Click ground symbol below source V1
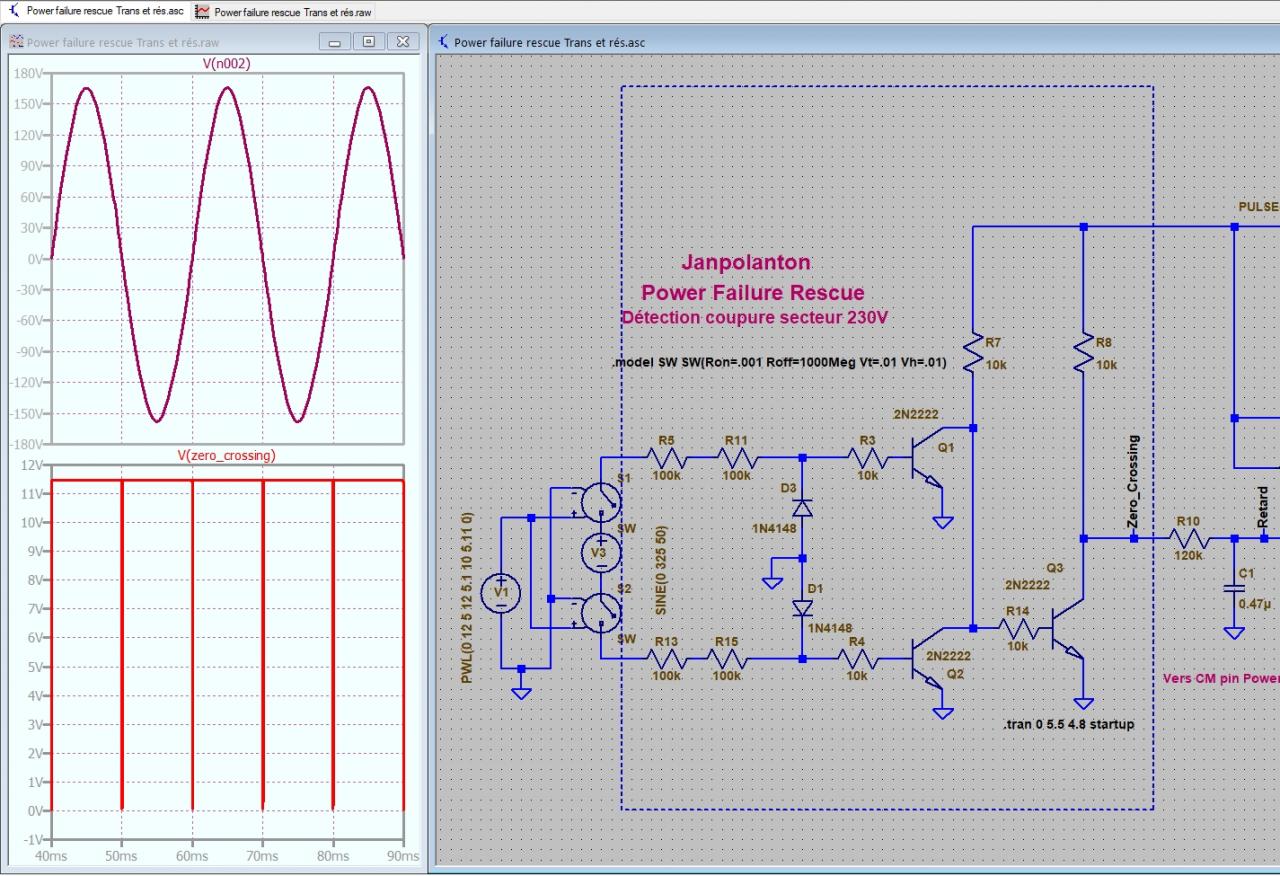Screen dimensions: 1280x876 520,692
